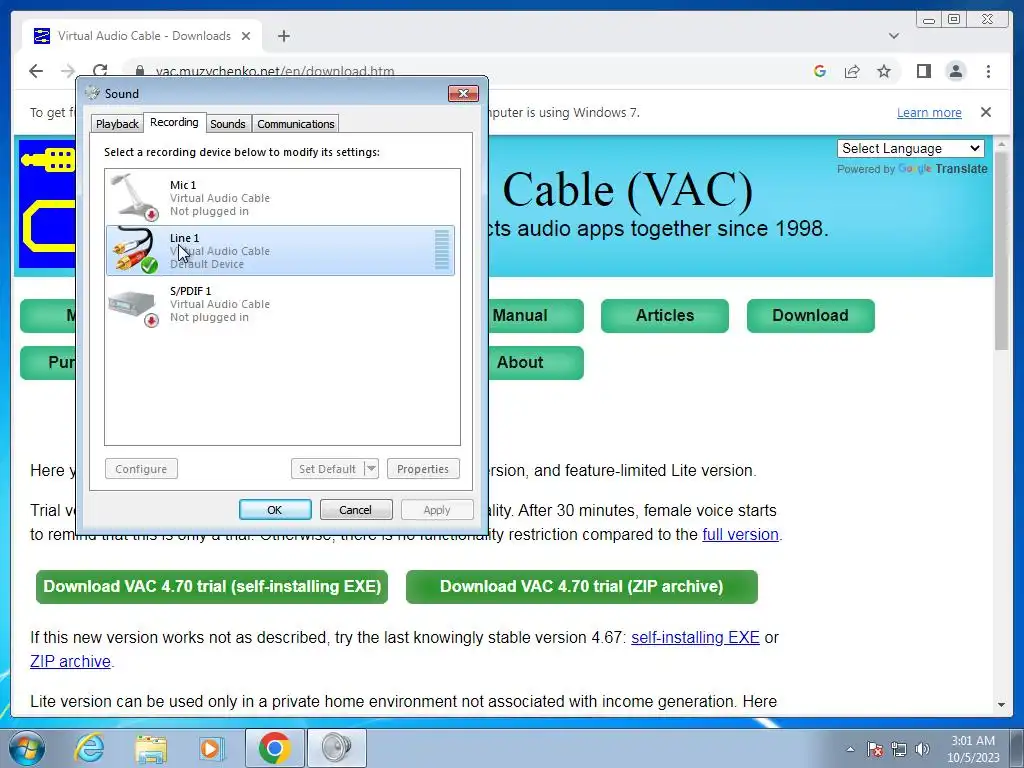Click the Configure button
Image resolution: width=1024 pixels, height=768 pixels.
141,468
